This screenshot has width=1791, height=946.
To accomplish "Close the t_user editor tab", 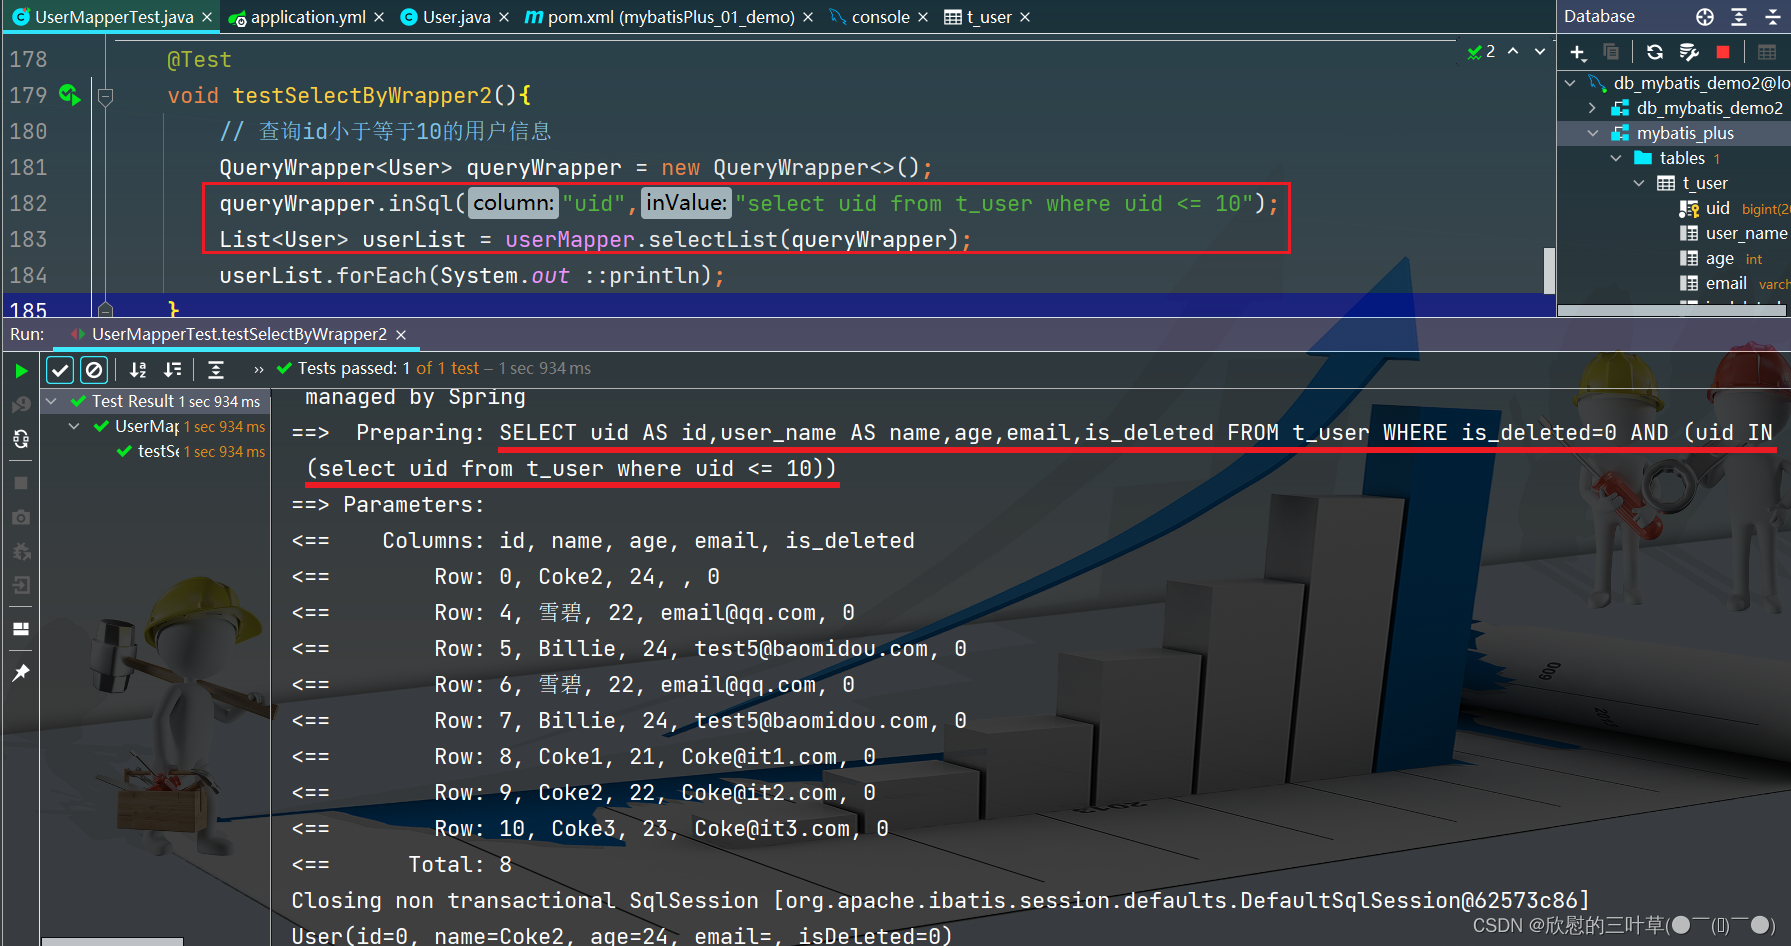I will coord(1025,17).
